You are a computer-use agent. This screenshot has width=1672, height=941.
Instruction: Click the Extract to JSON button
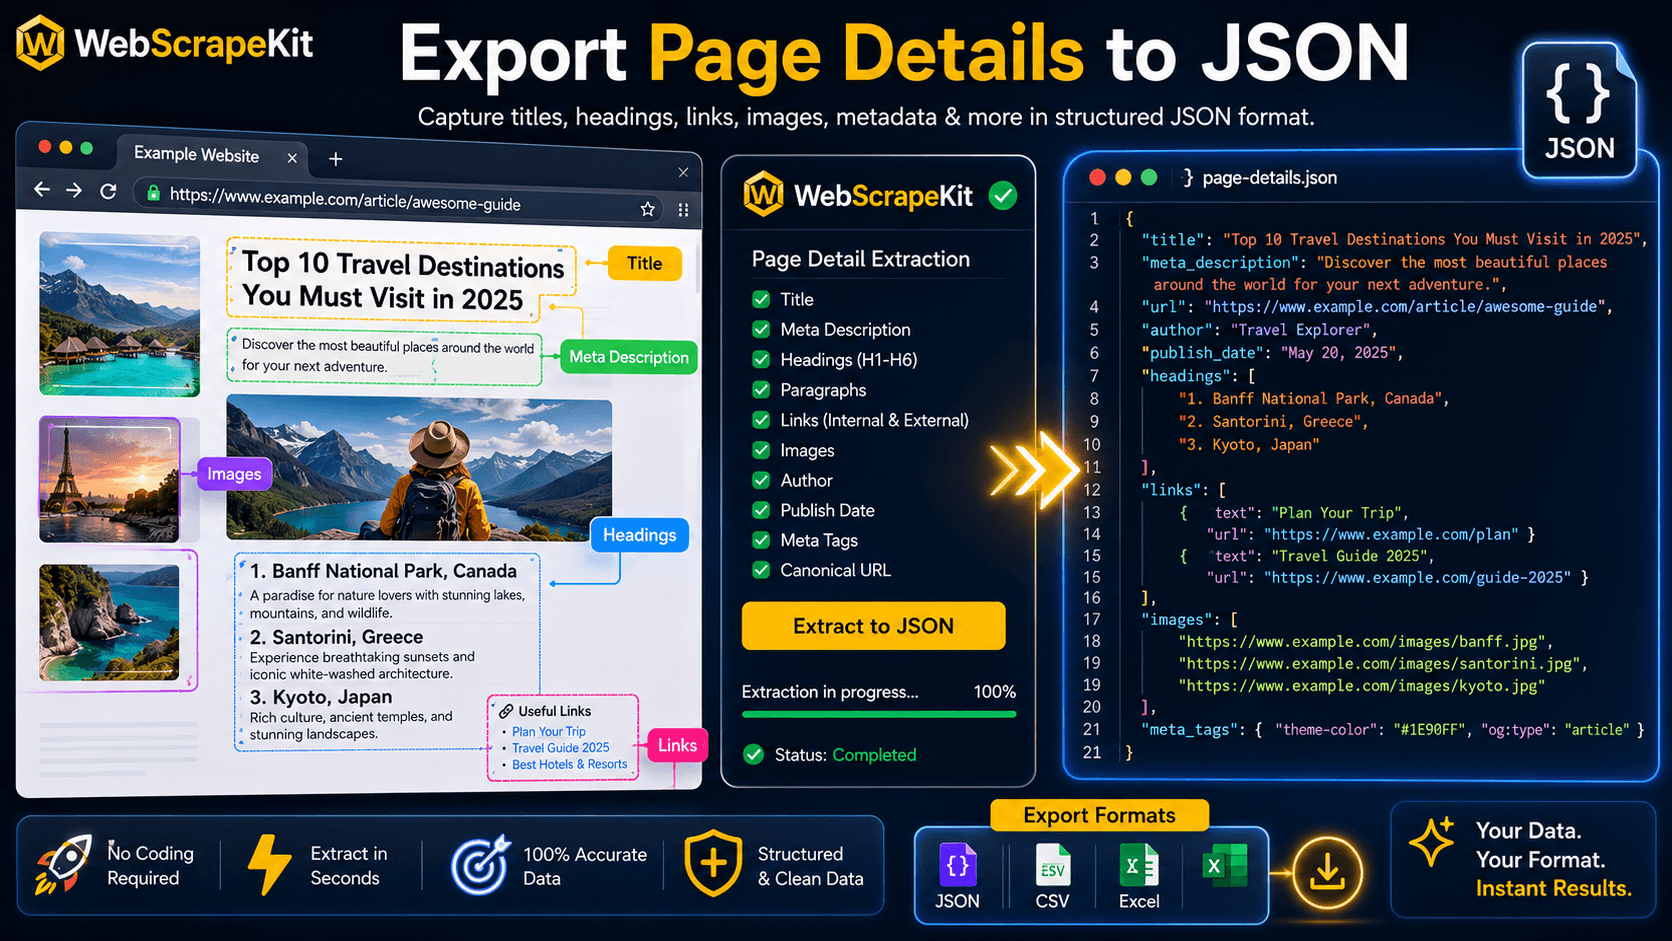873,626
